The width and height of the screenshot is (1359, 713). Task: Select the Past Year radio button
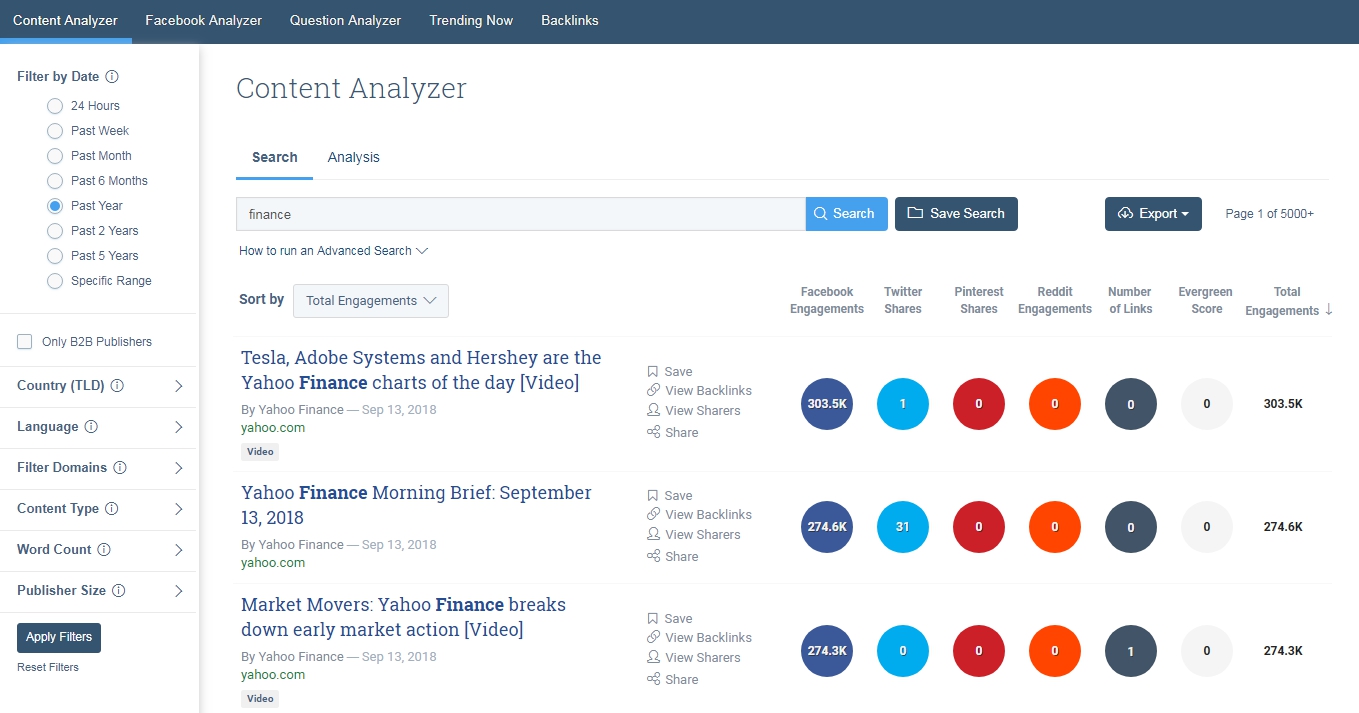pyautogui.click(x=55, y=206)
